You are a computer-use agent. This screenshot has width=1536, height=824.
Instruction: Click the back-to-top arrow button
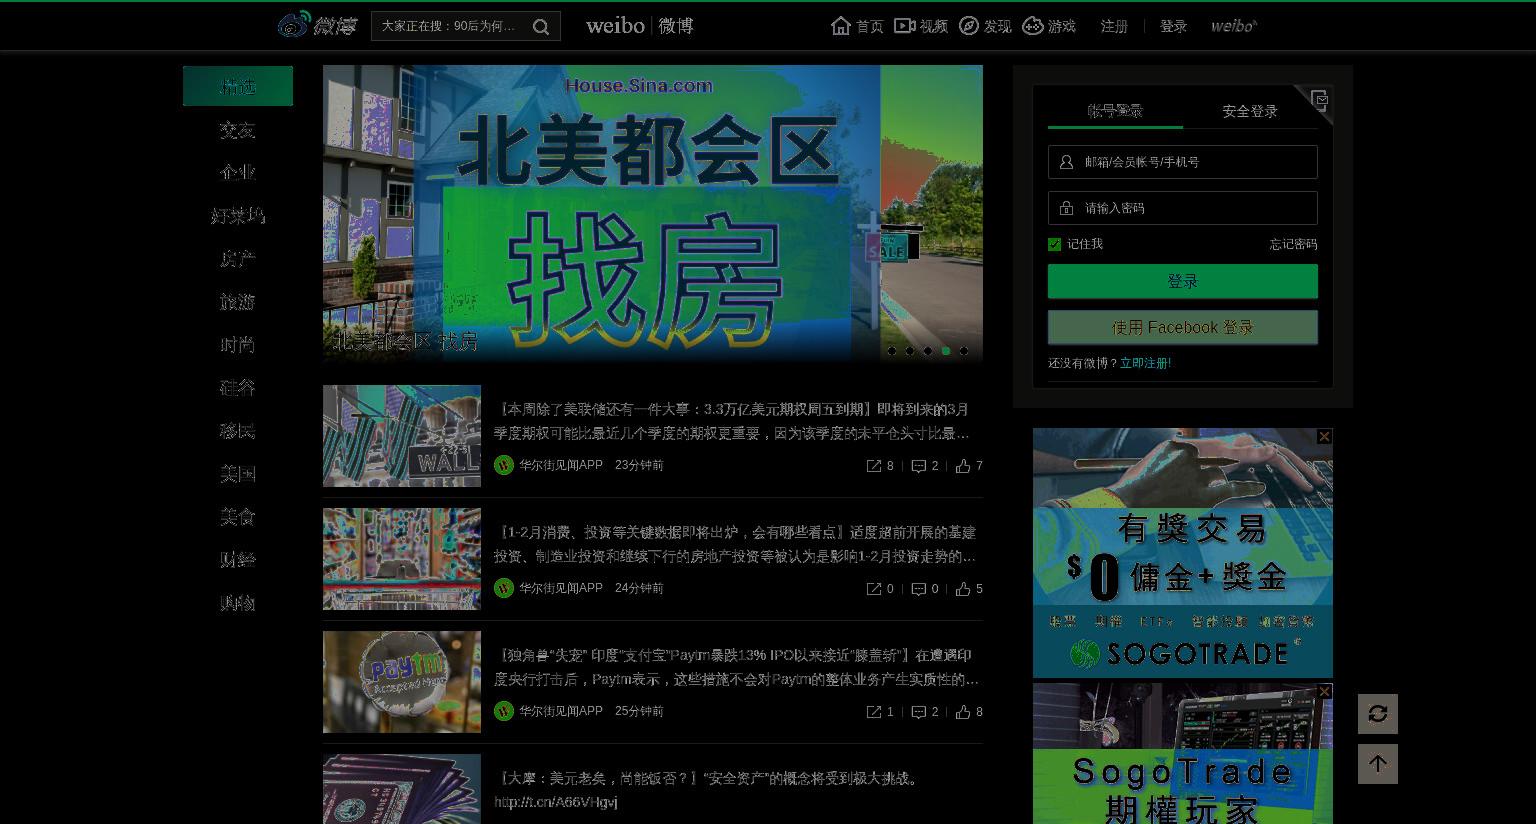1378,764
